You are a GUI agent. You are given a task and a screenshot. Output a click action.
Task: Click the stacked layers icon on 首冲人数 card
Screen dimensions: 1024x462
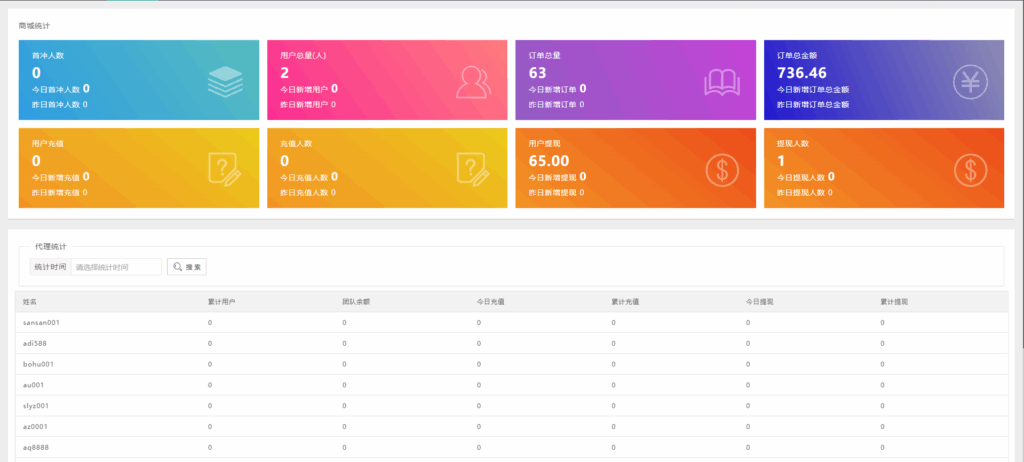[x=225, y=81]
